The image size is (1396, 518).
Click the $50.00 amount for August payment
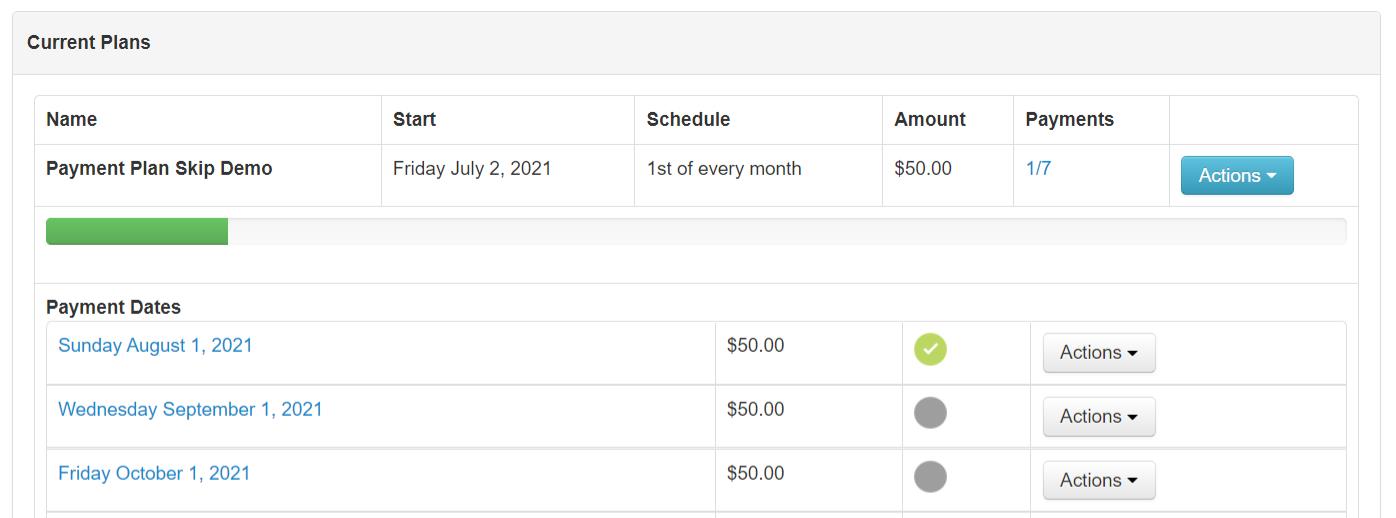(x=755, y=345)
